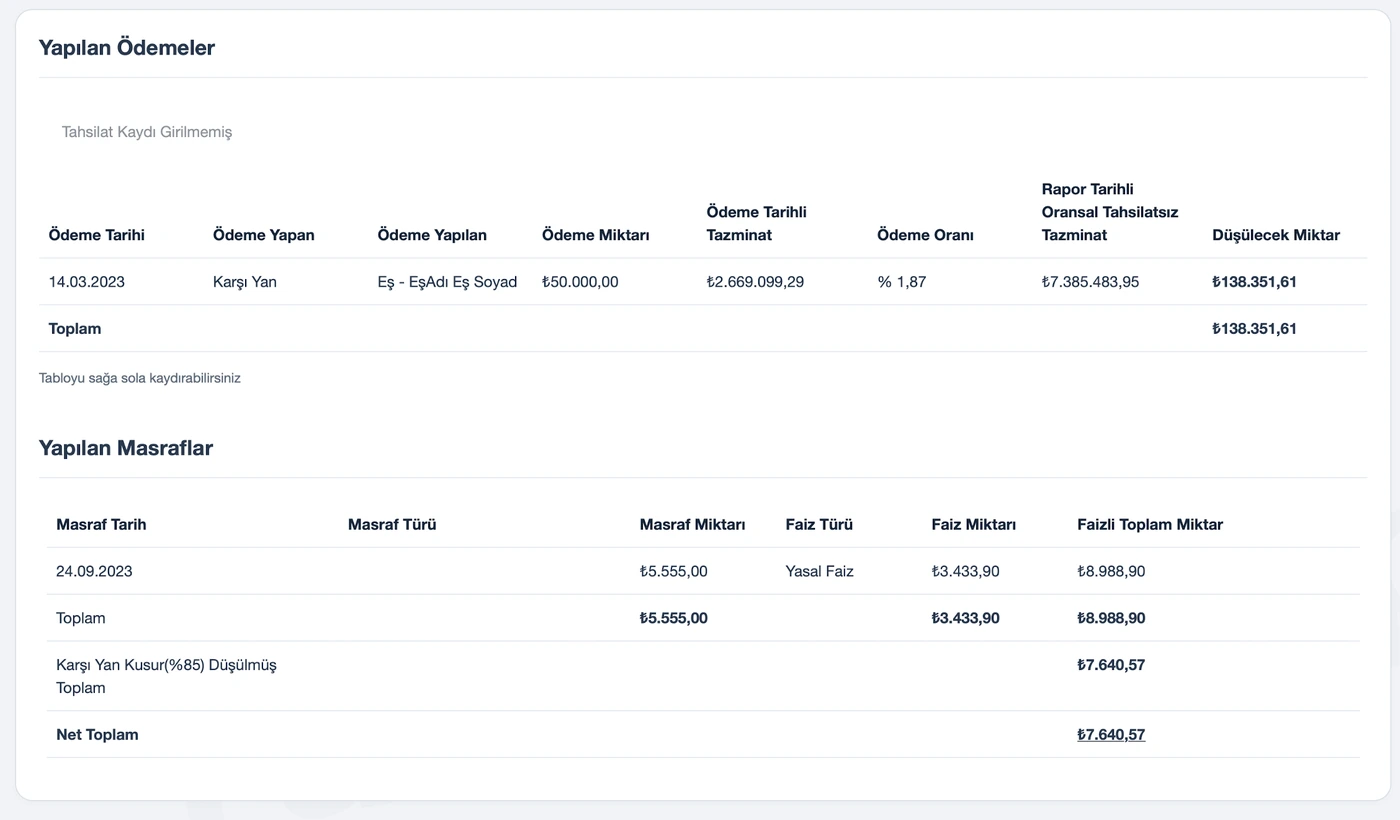Click ₺8.988,90 in the 24.09.2023 row
The height and width of the screenshot is (820, 1400).
1111,571
